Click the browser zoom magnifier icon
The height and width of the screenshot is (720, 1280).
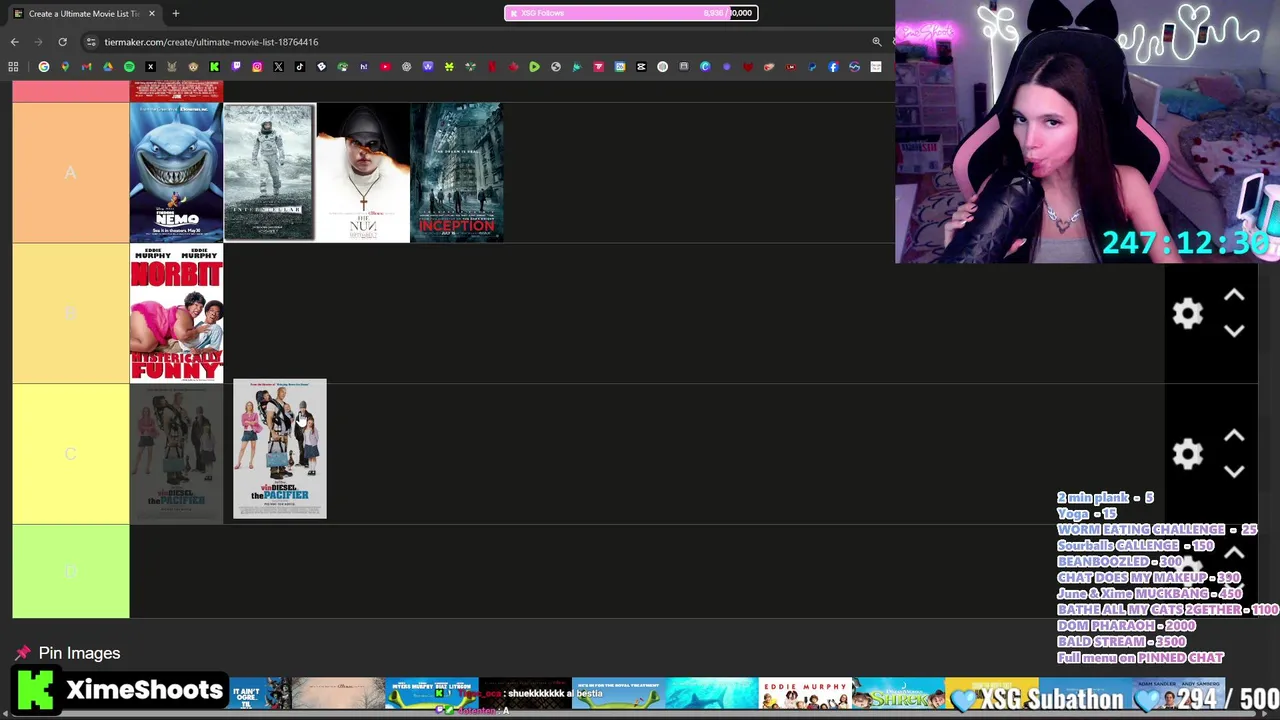pyautogui.click(x=877, y=42)
